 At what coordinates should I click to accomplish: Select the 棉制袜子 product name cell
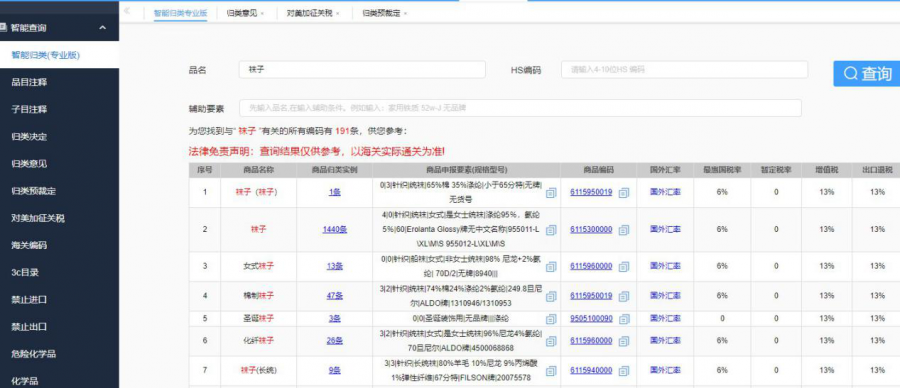click(258, 296)
